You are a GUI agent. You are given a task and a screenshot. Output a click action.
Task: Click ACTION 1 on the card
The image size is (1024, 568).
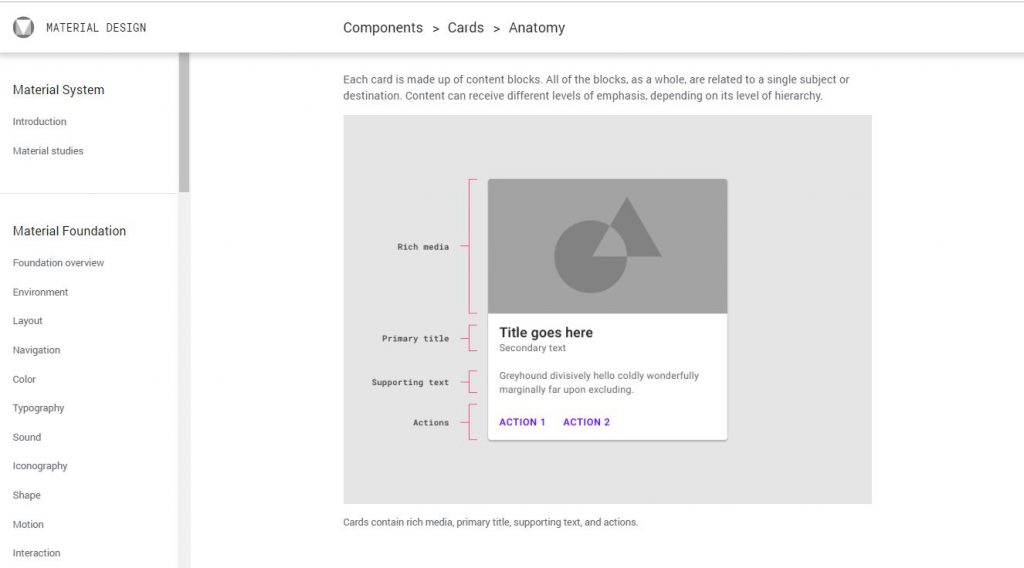[x=522, y=422]
